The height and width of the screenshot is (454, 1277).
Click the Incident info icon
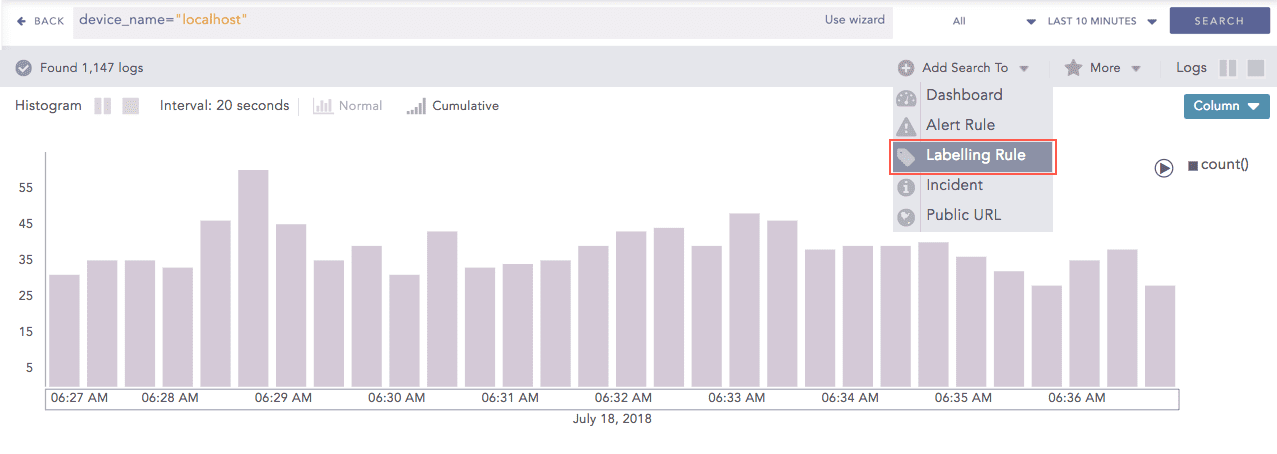(x=906, y=186)
